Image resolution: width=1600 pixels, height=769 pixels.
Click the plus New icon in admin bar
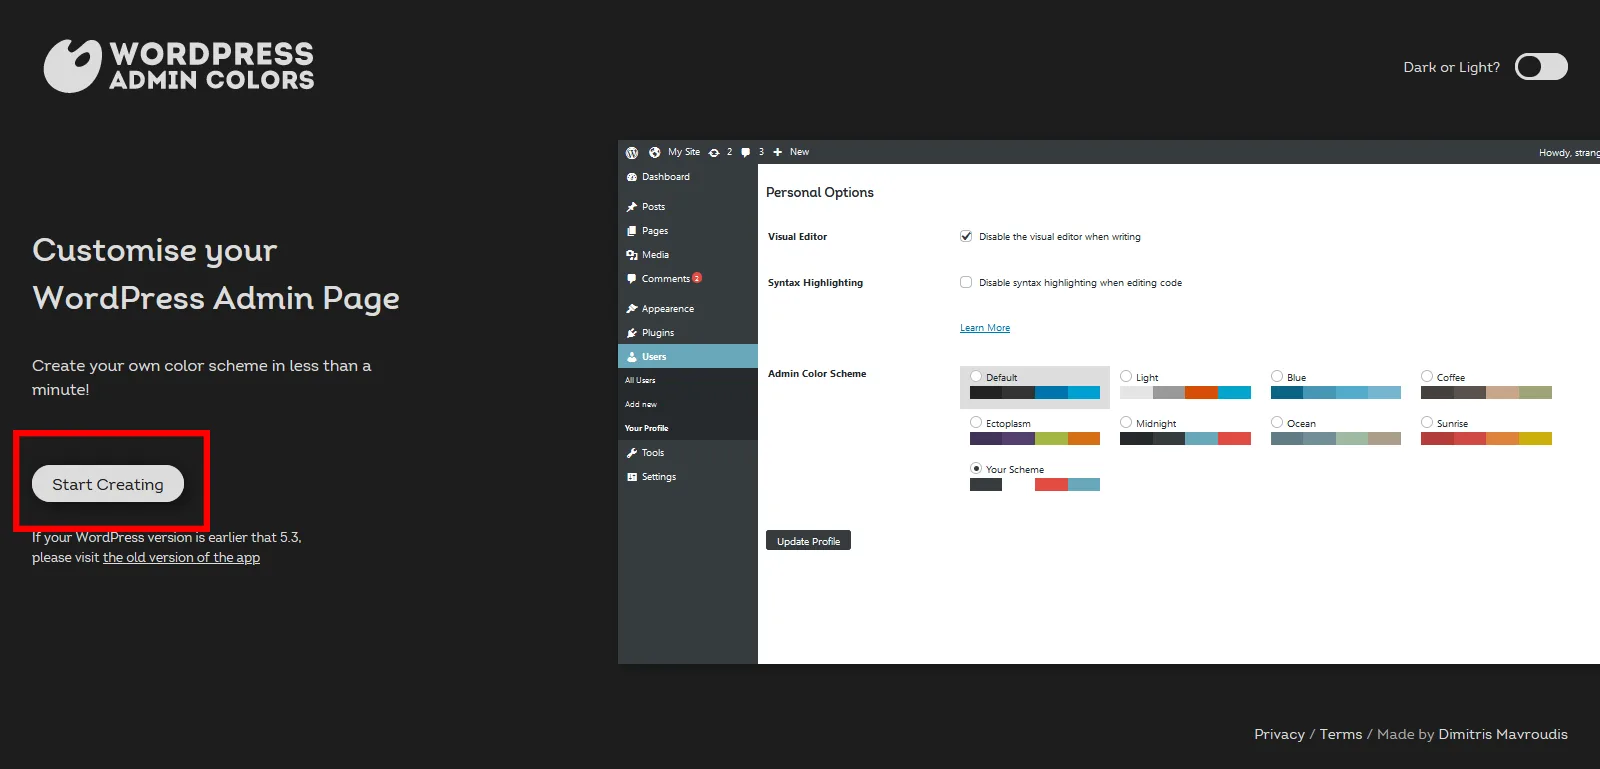[777, 153]
